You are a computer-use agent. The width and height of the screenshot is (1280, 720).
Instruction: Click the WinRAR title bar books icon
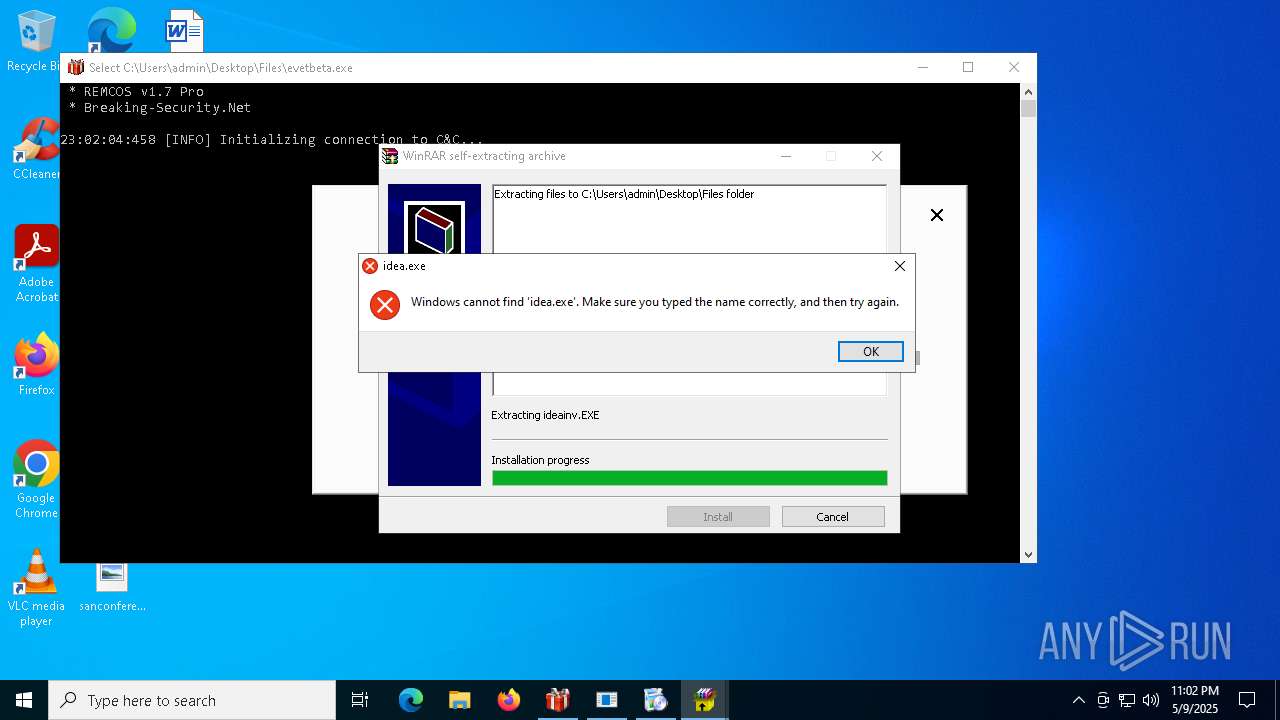390,156
